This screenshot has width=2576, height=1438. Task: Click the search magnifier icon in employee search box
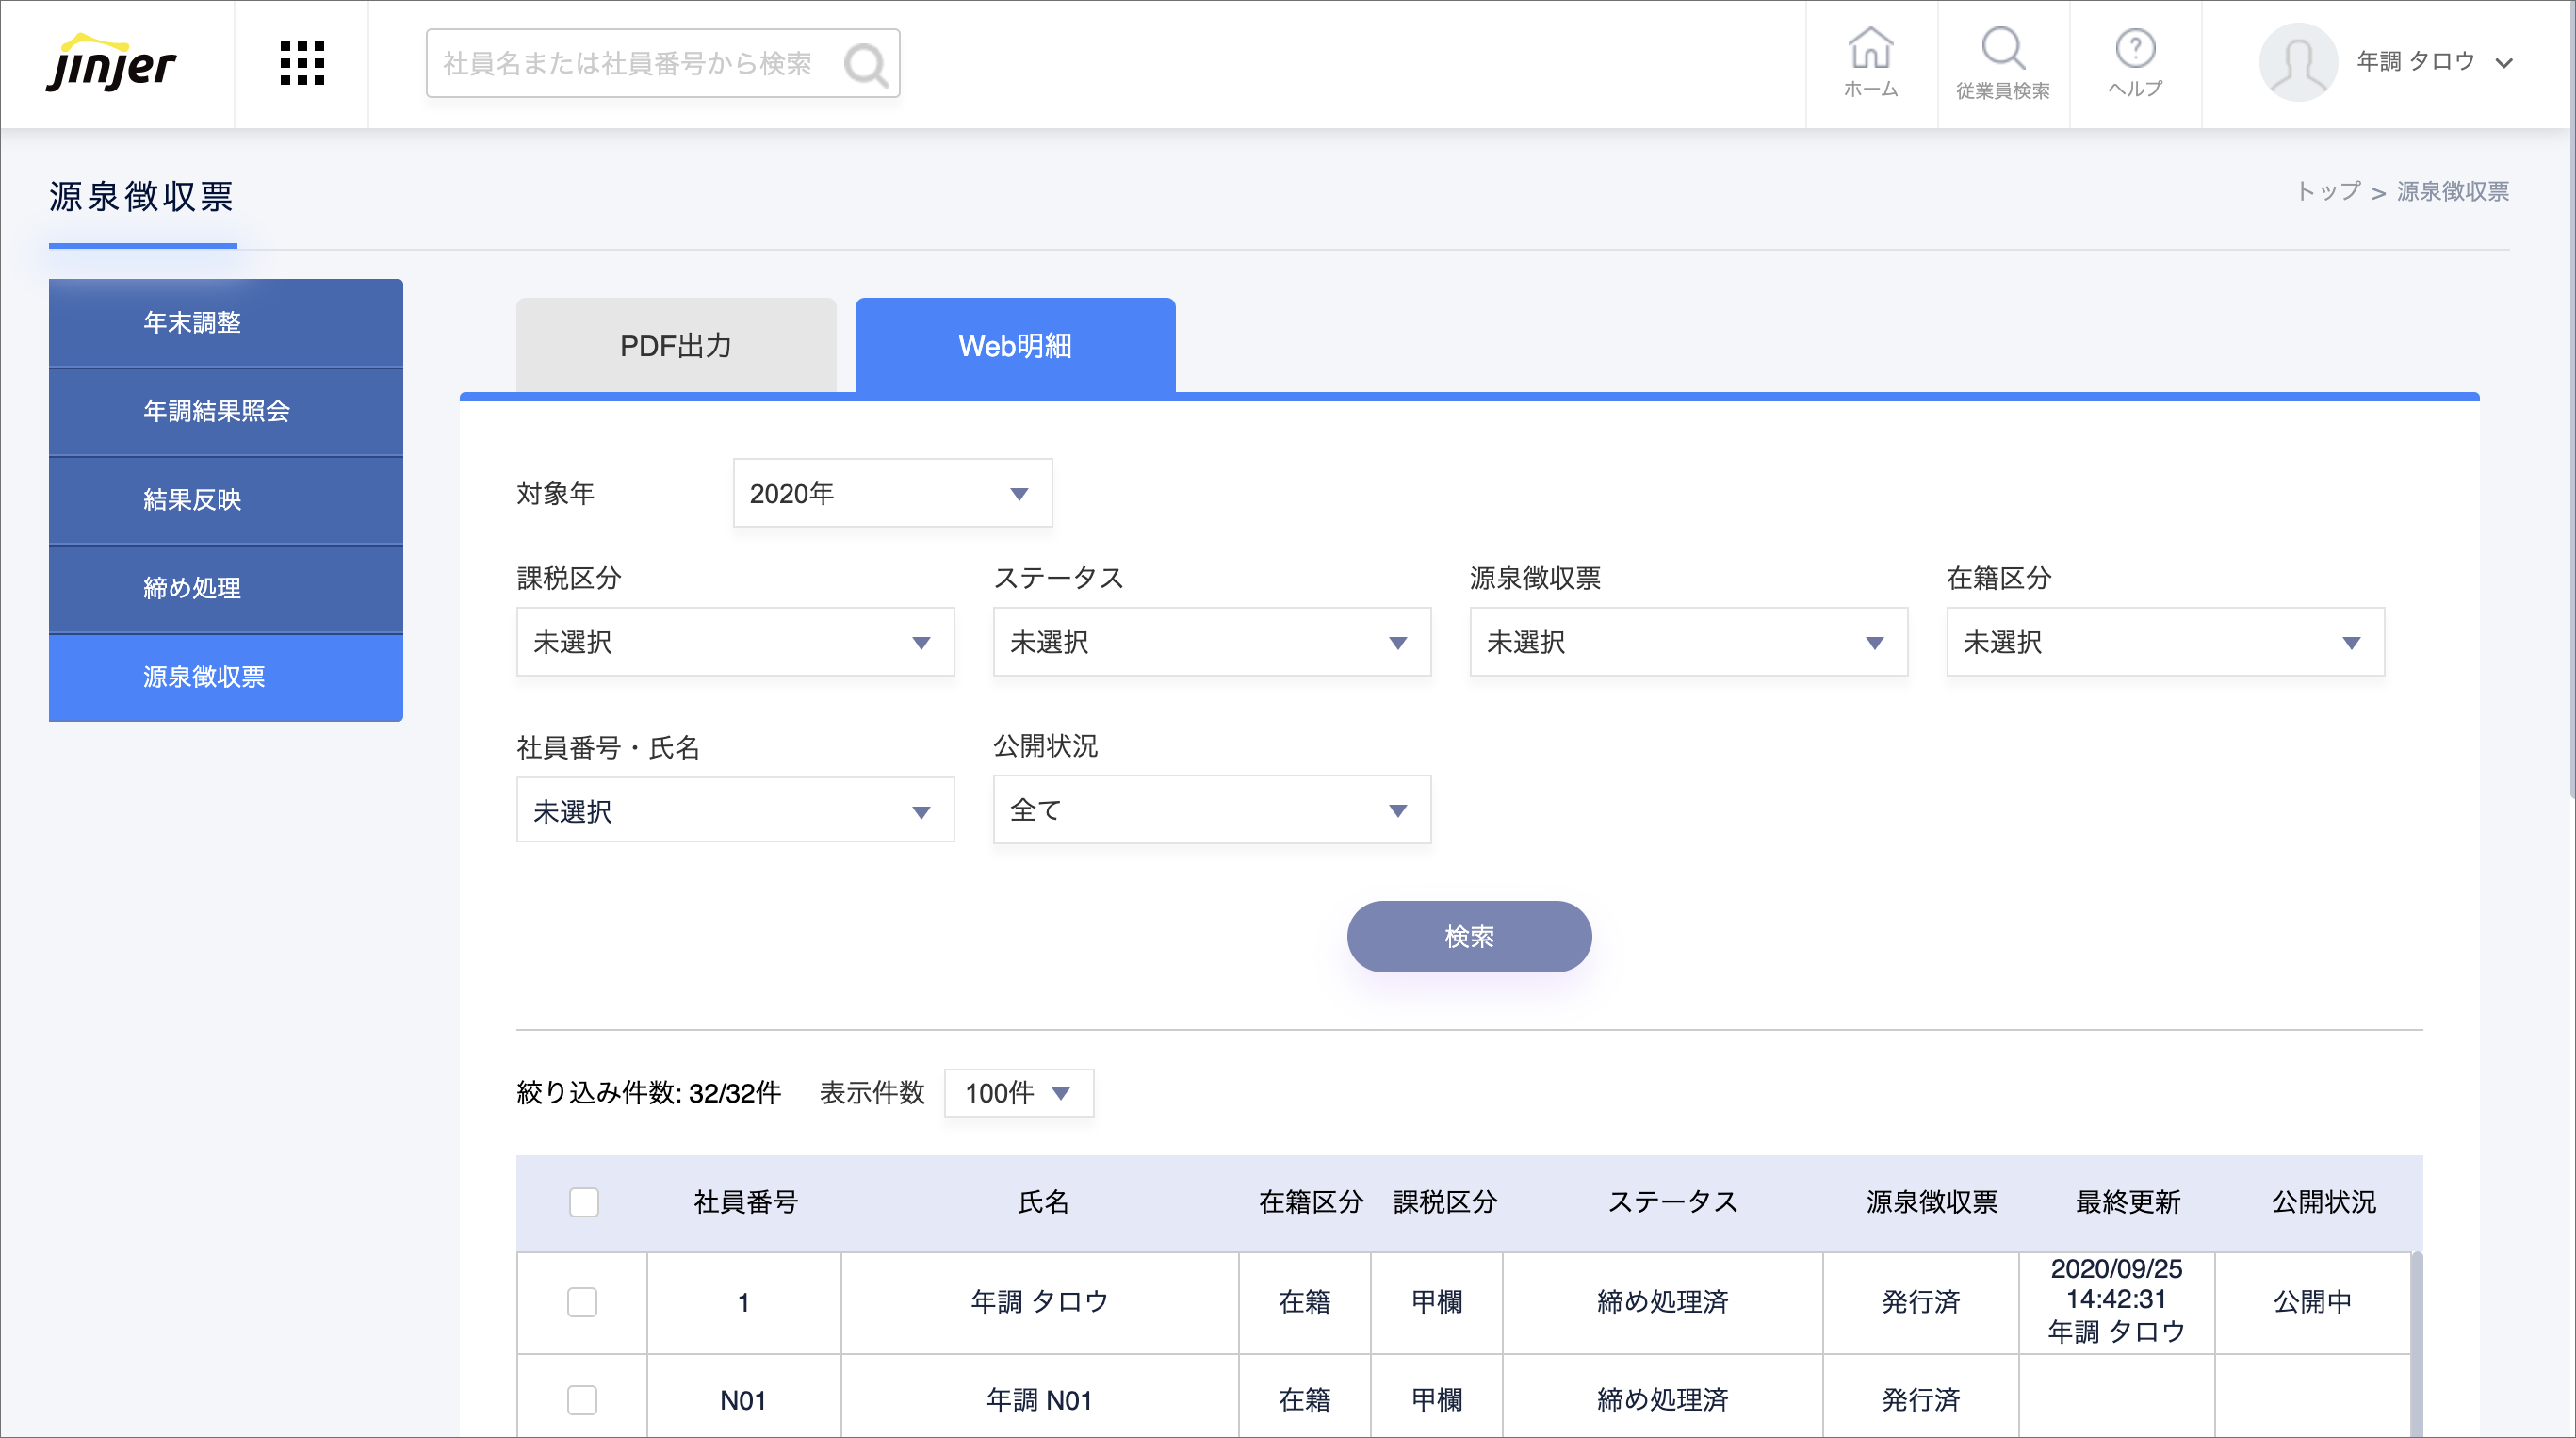(x=866, y=65)
